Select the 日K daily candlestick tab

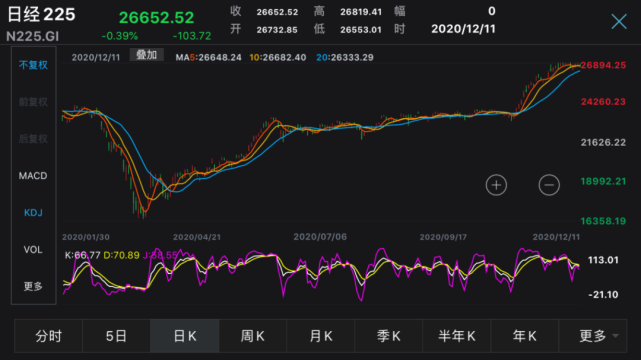(185, 336)
